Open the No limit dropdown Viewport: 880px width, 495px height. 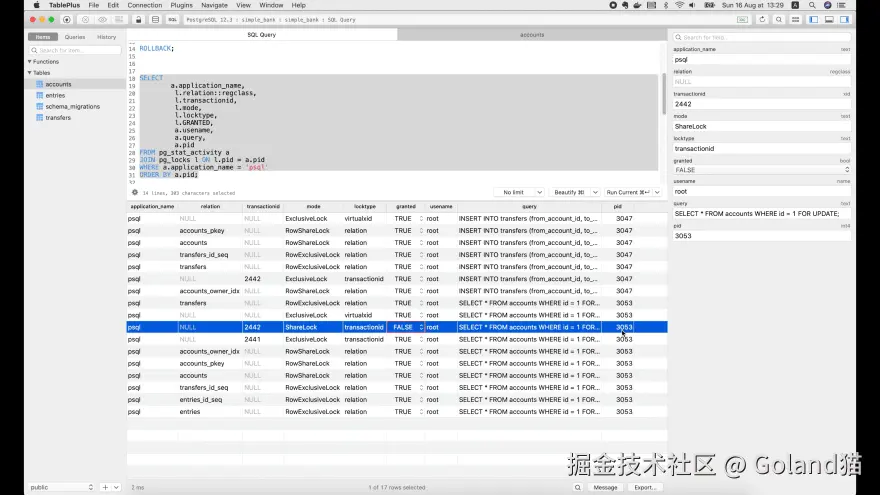click(519, 192)
